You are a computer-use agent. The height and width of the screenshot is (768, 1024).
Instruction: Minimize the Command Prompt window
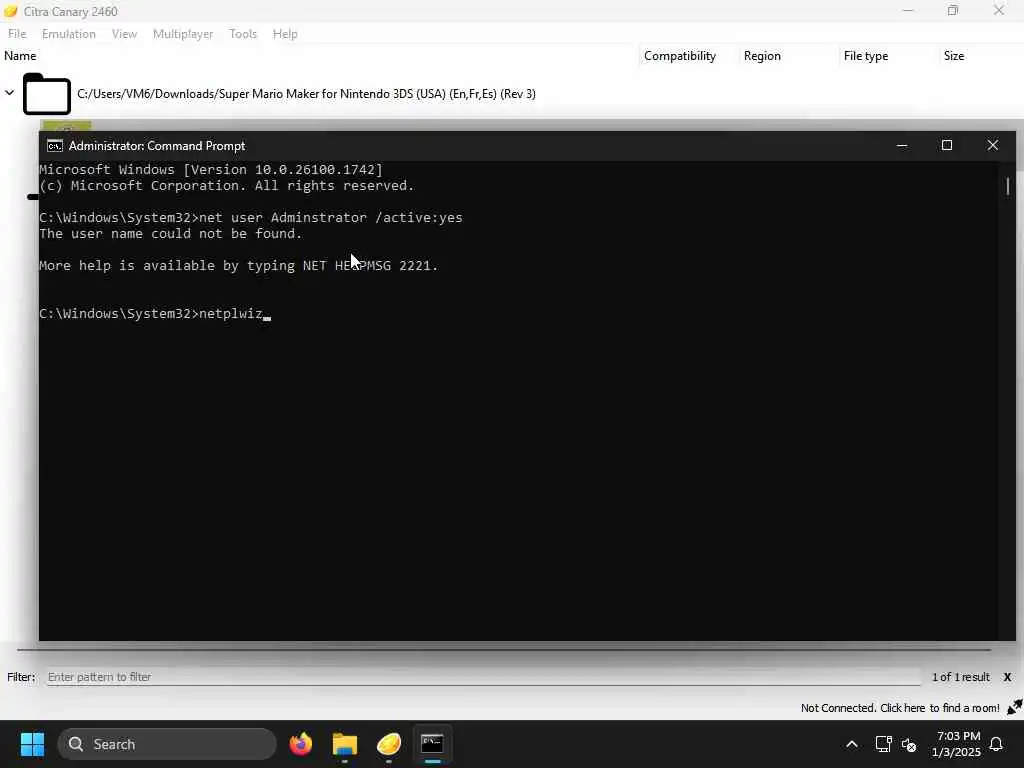tap(902, 146)
